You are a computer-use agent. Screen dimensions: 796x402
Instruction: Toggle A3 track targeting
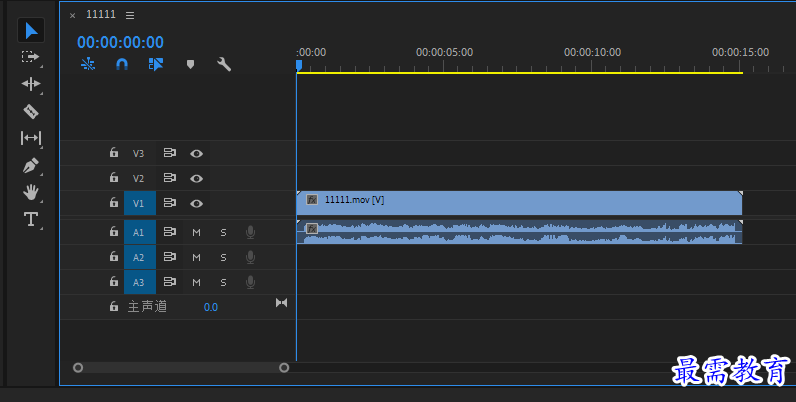click(140, 282)
